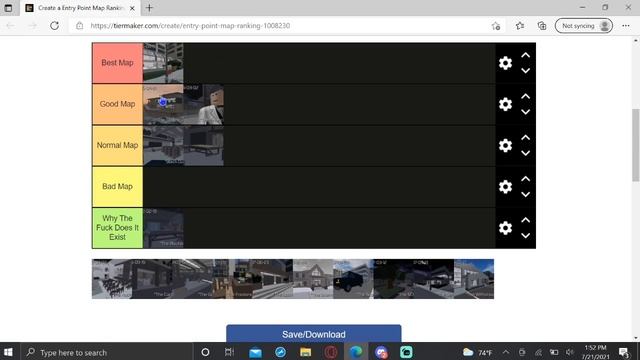Move Normal Map row up with chevron
This screenshot has height=360, width=640.
coord(526,138)
